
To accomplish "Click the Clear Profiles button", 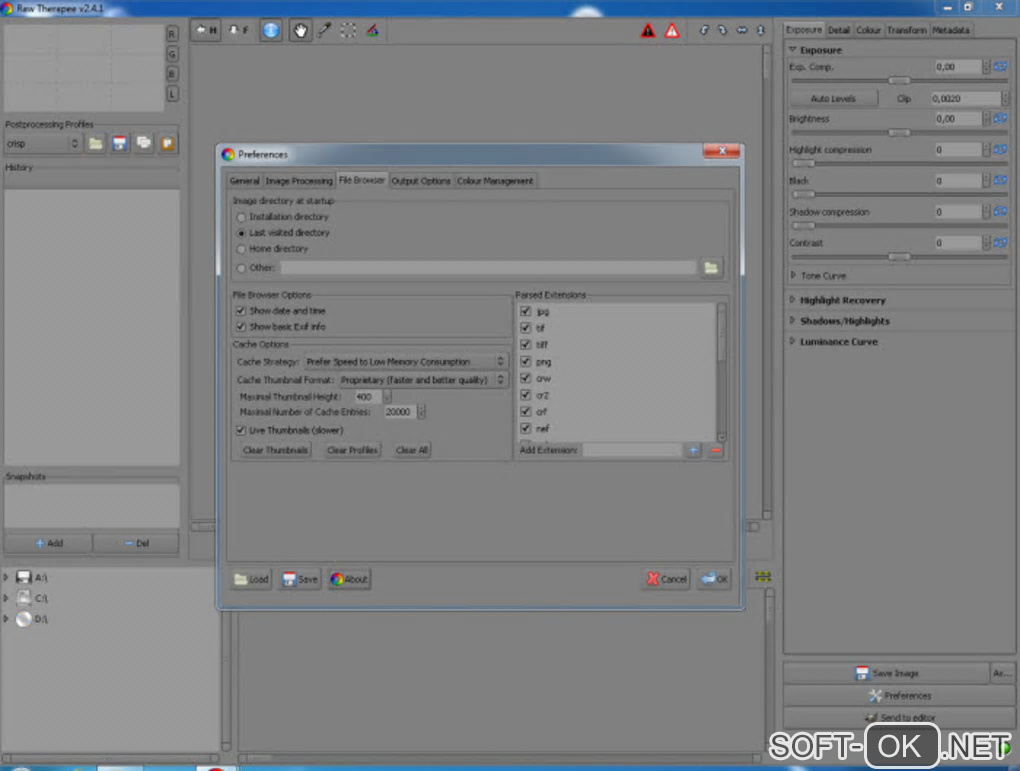I will [352, 450].
